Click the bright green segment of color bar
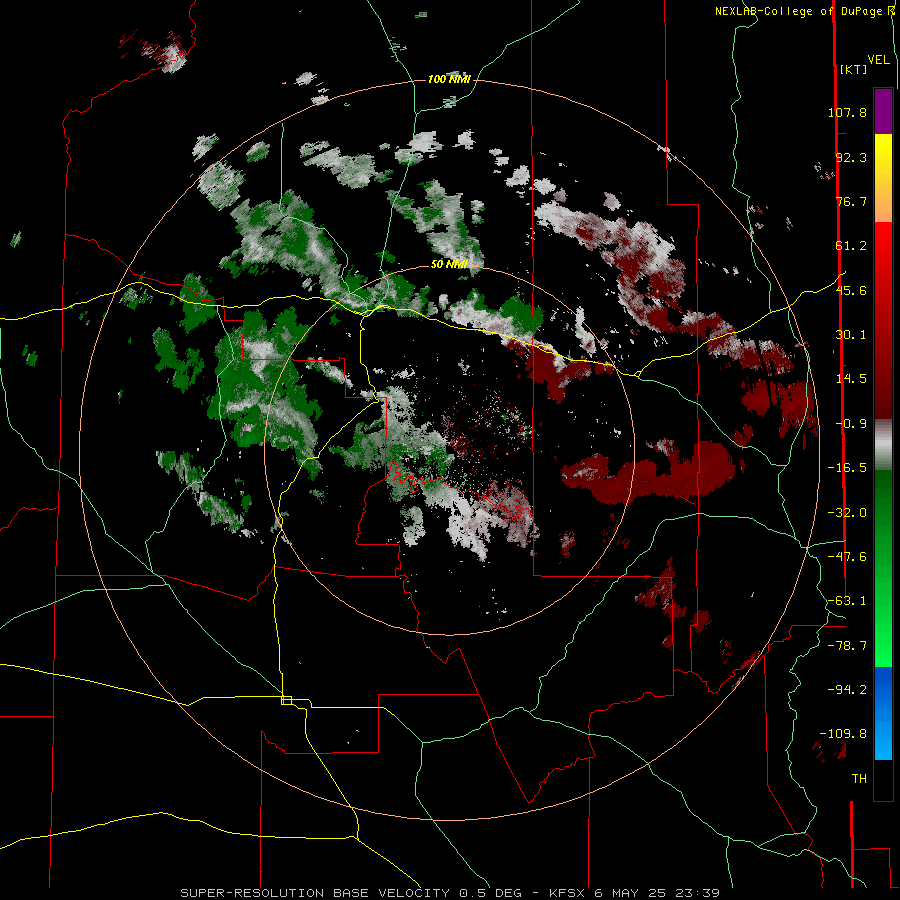900x900 pixels. coord(883,620)
